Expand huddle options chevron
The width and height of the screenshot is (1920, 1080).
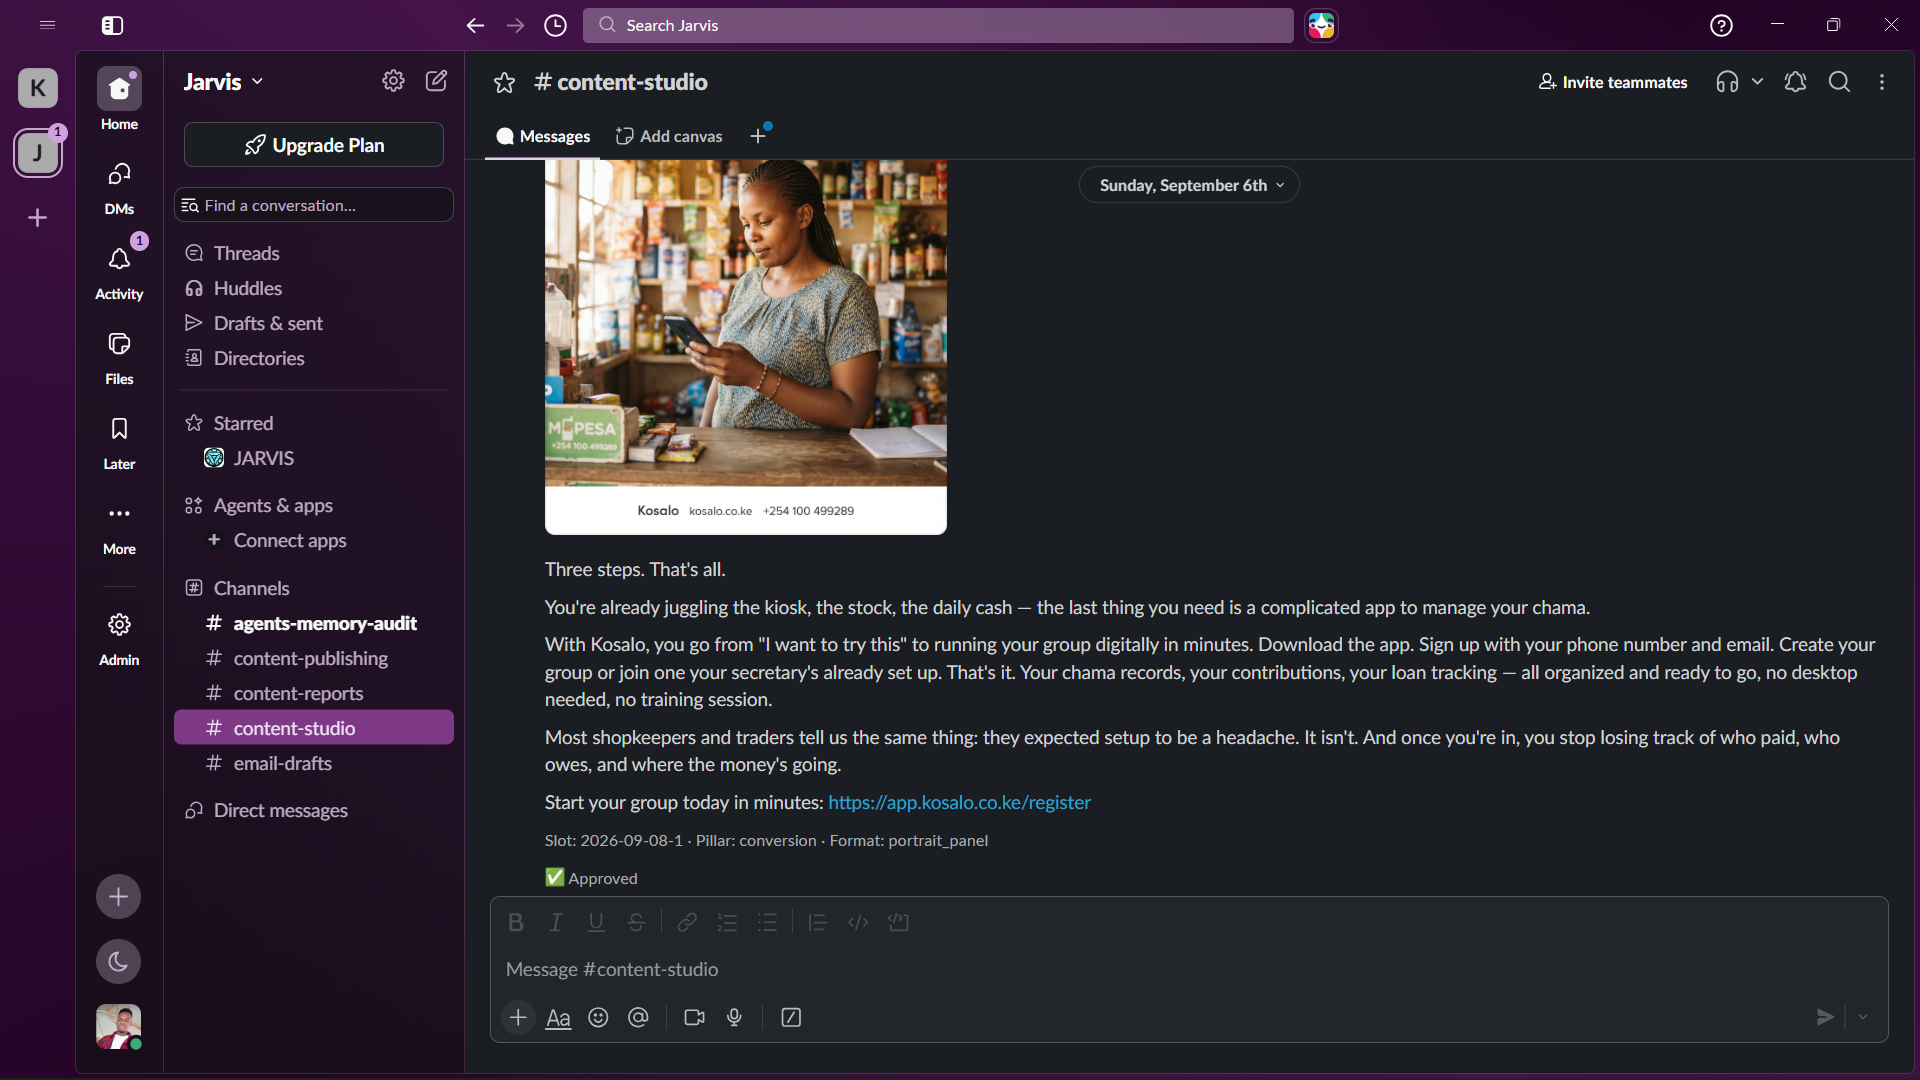(1757, 82)
